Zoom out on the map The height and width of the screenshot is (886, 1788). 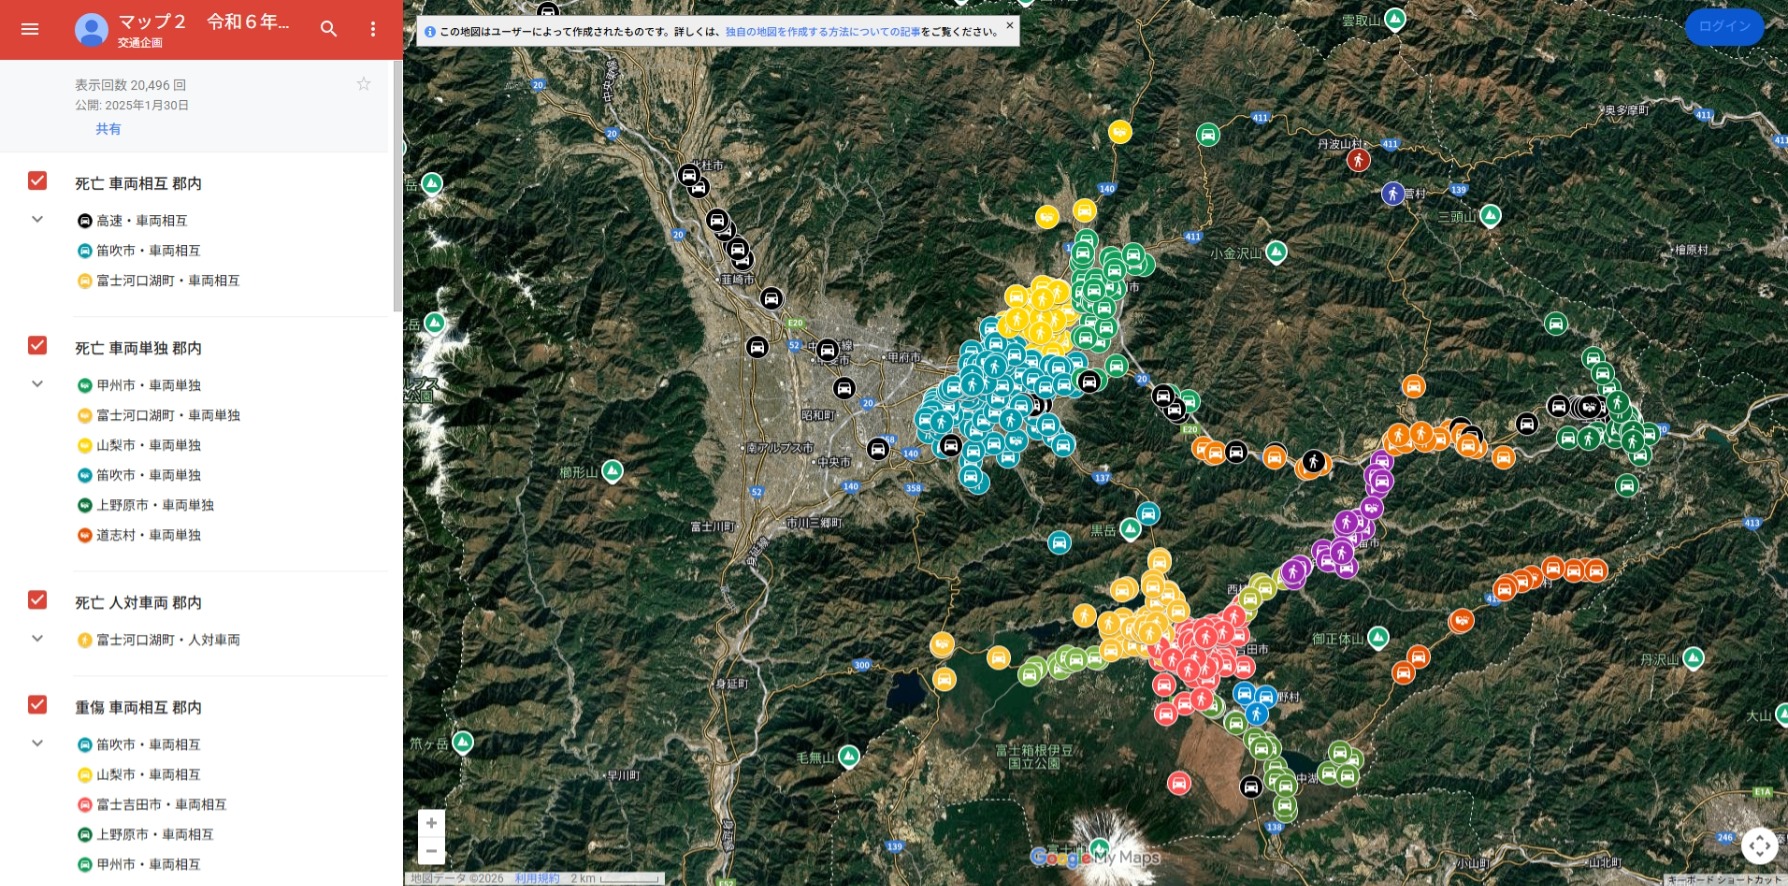[x=431, y=852]
